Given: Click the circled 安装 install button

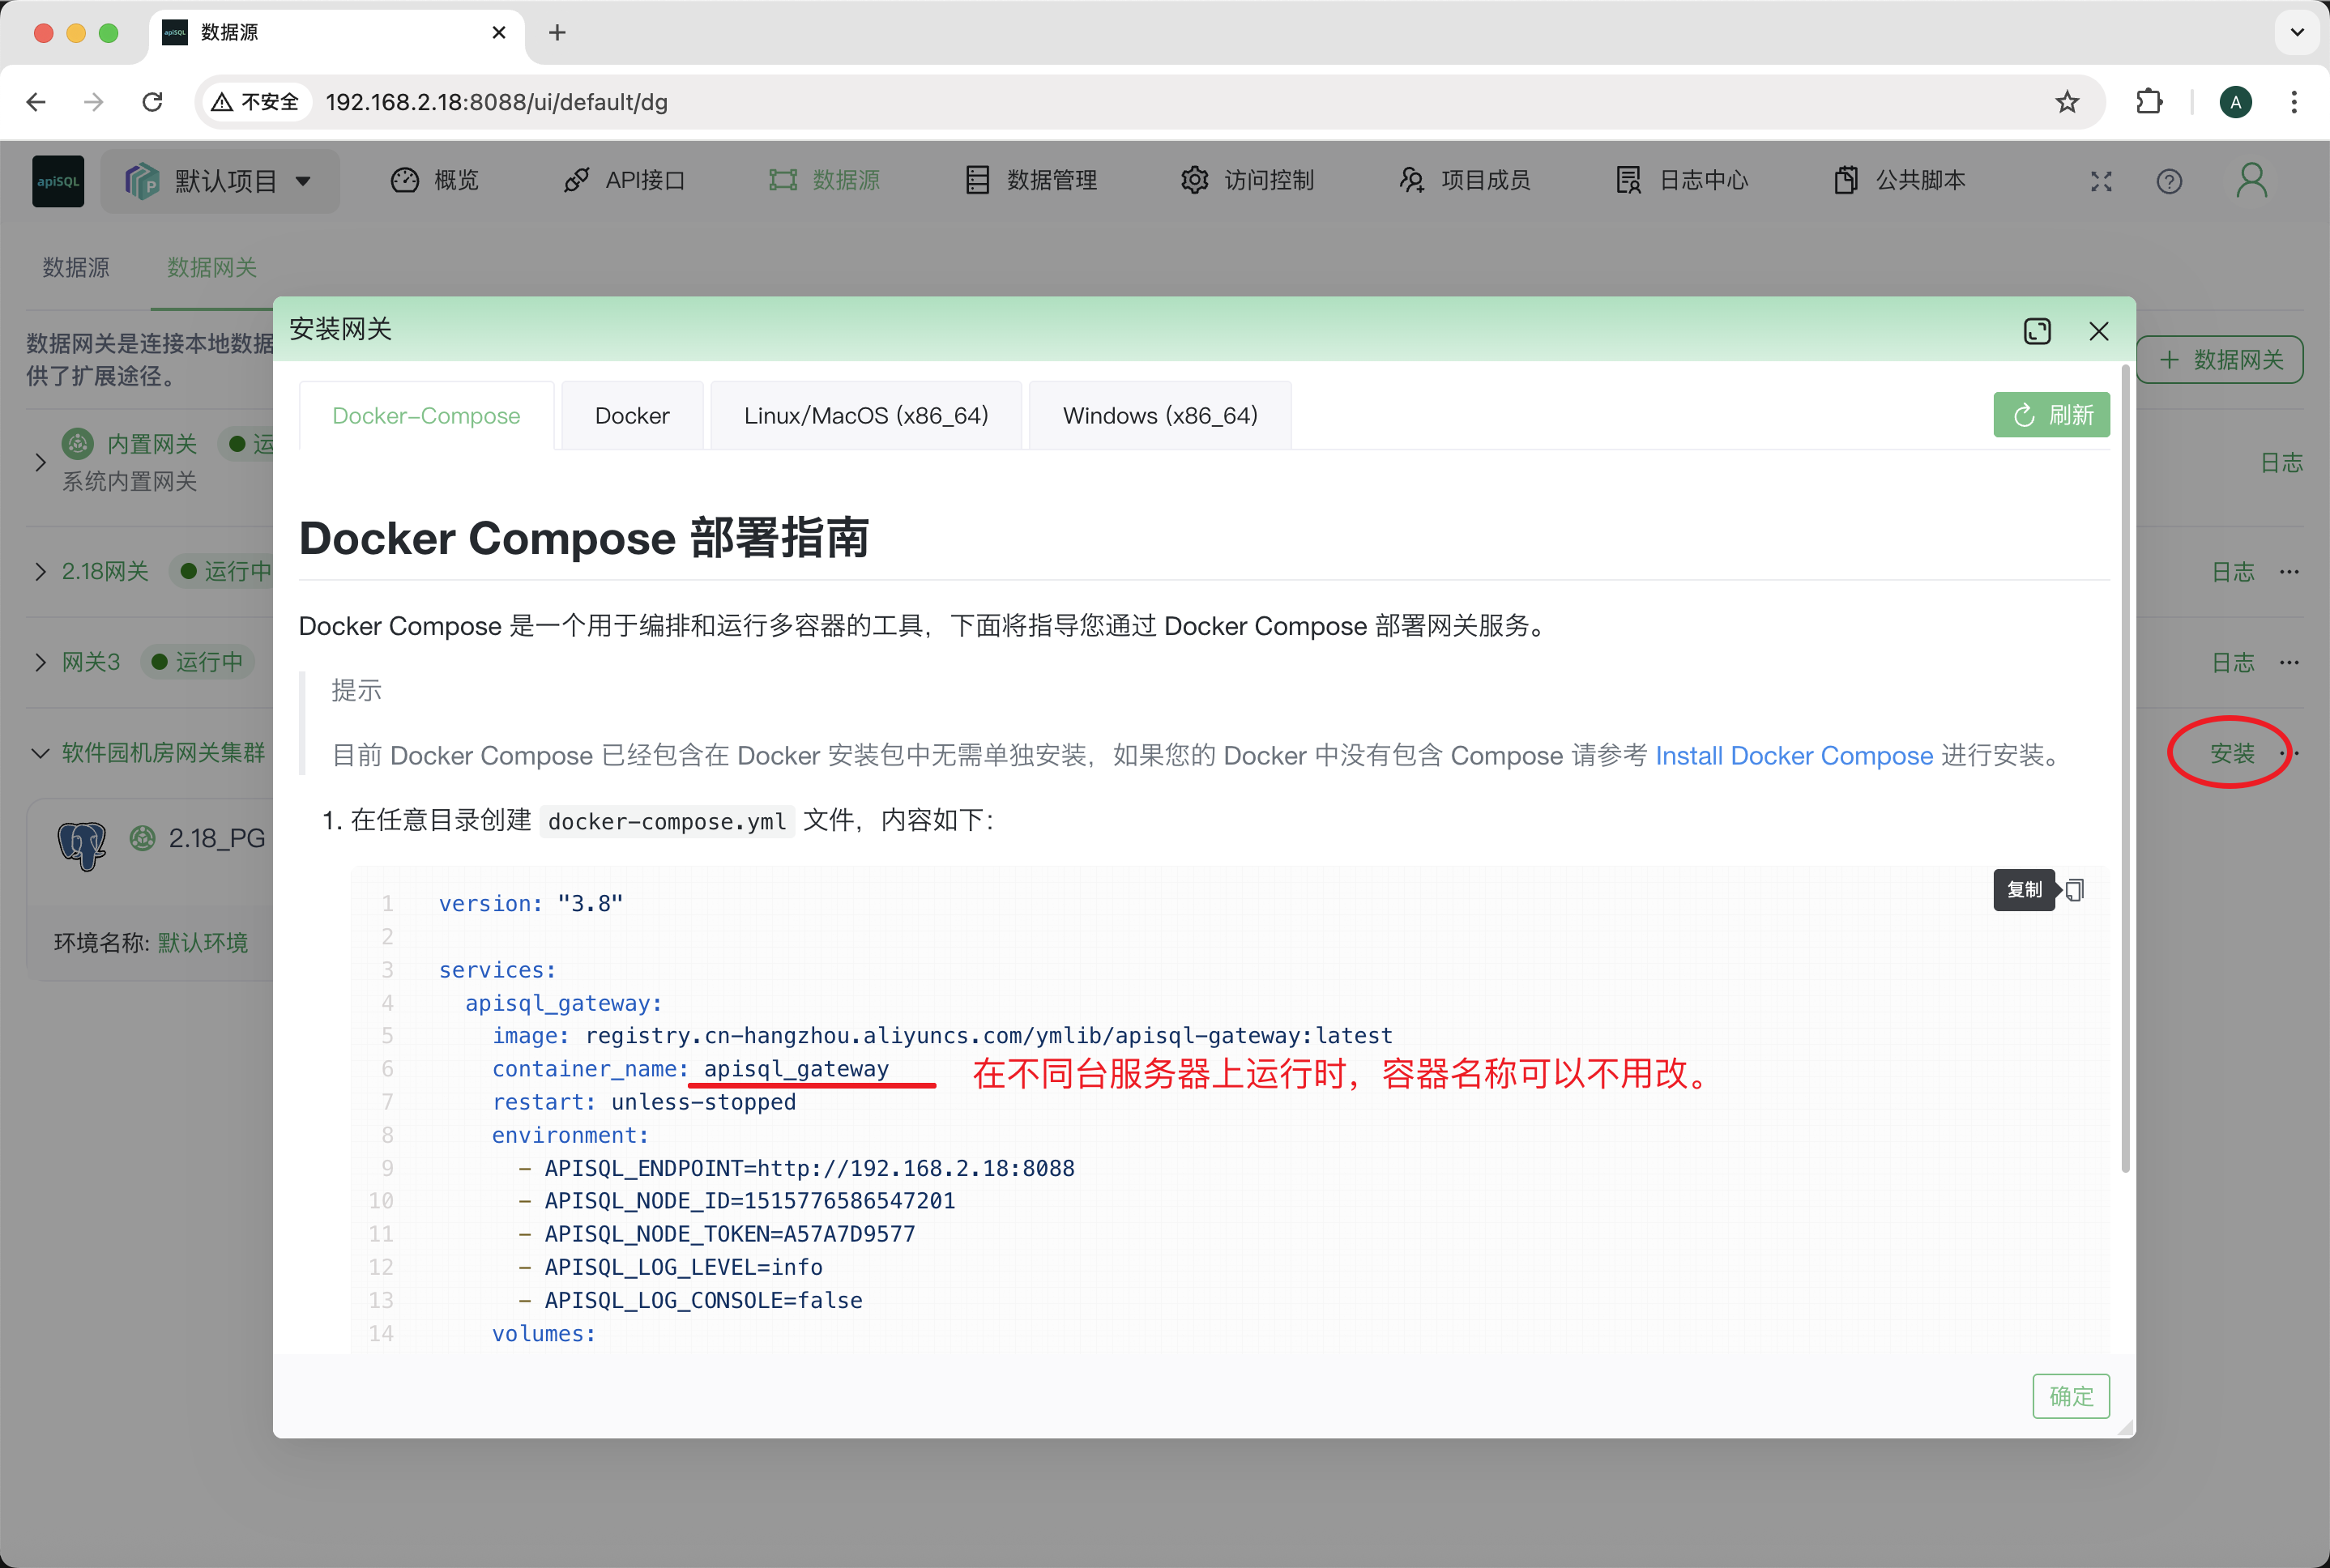Looking at the screenshot, I should click(x=2231, y=754).
